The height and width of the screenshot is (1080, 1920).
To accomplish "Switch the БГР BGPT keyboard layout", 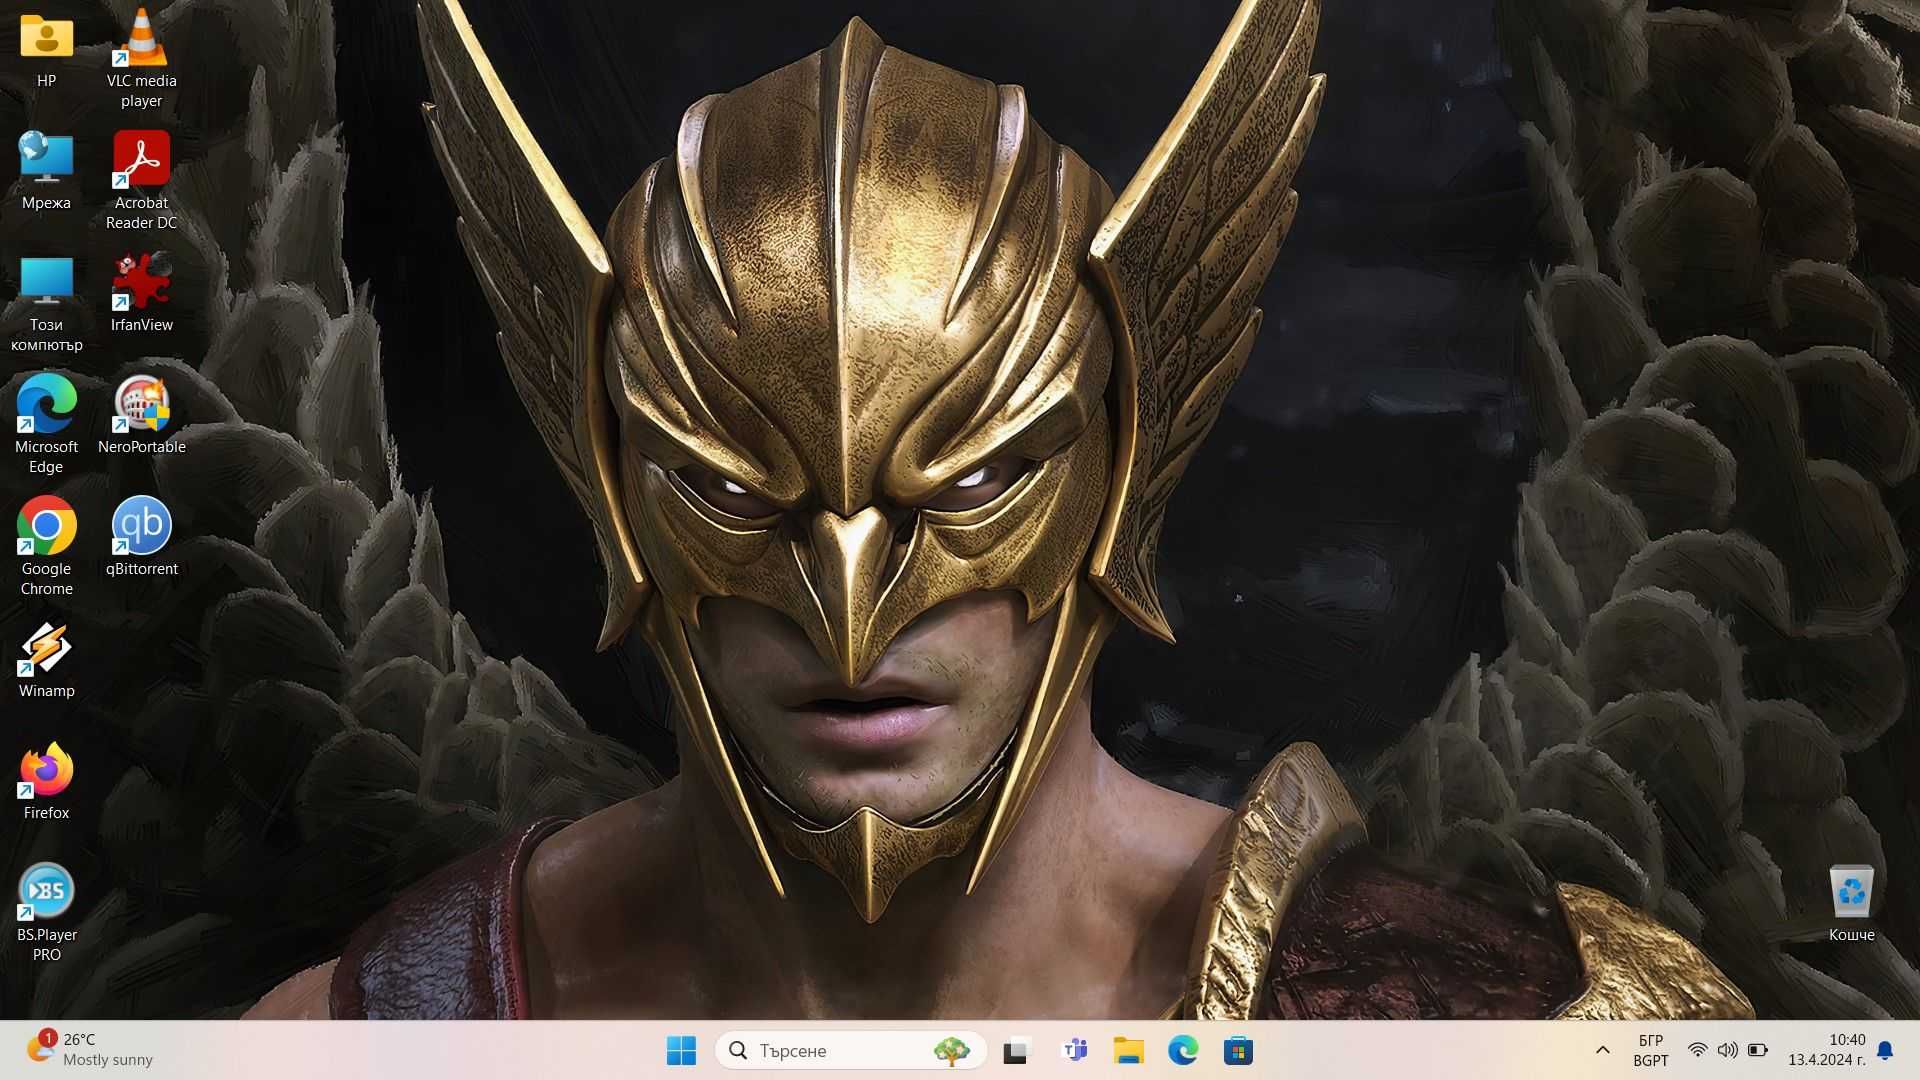I will [x=1651, y=1050].
